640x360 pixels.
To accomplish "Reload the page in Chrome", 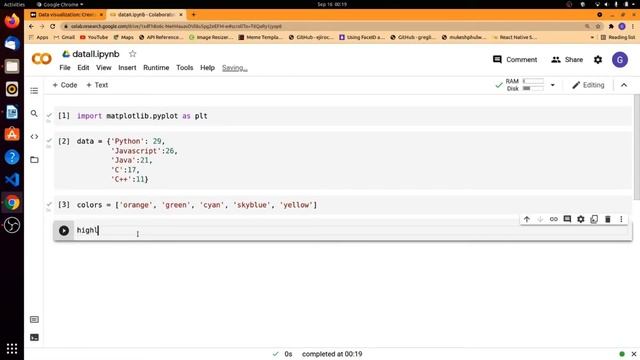I will click(x=53, y=26).
